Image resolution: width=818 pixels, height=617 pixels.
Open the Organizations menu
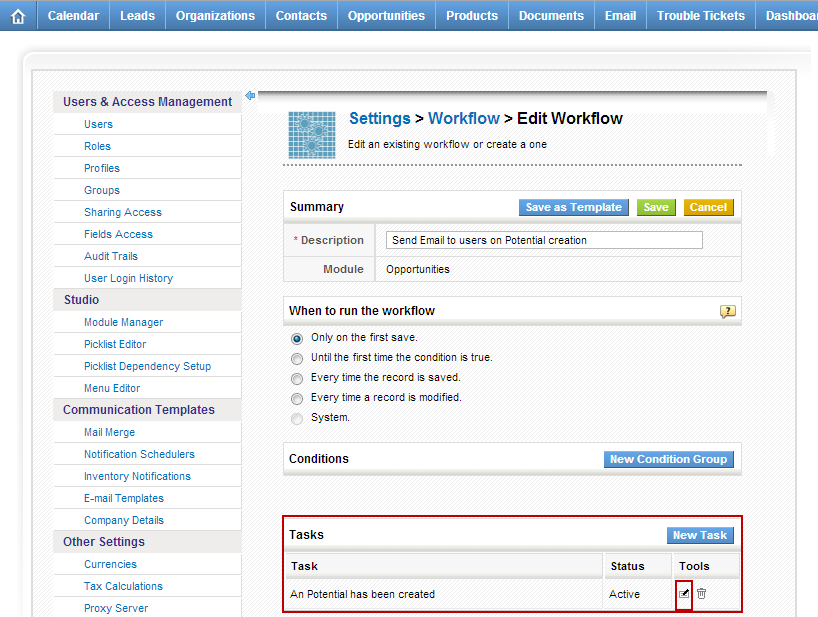215,16
